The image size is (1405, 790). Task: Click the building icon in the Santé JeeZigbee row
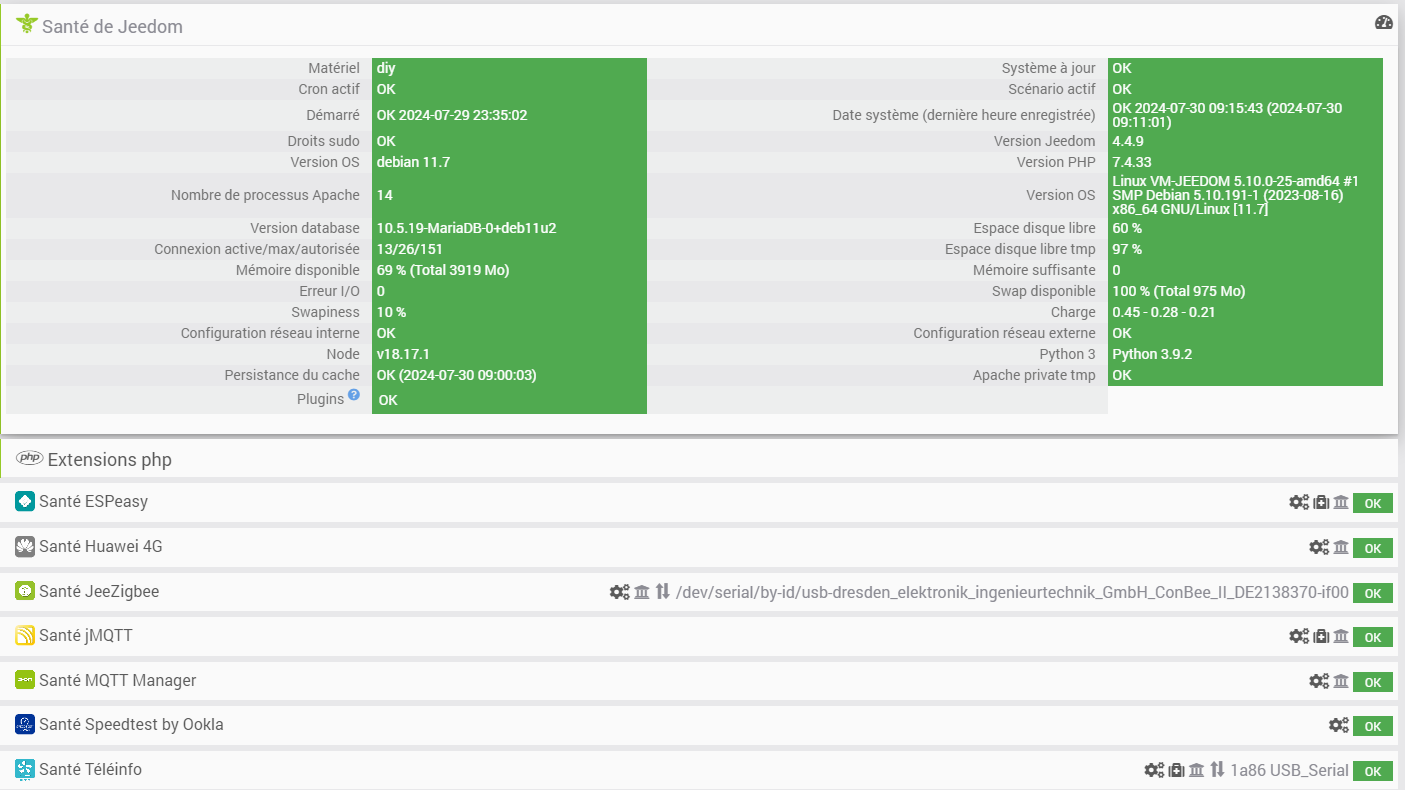coord(642,592)
